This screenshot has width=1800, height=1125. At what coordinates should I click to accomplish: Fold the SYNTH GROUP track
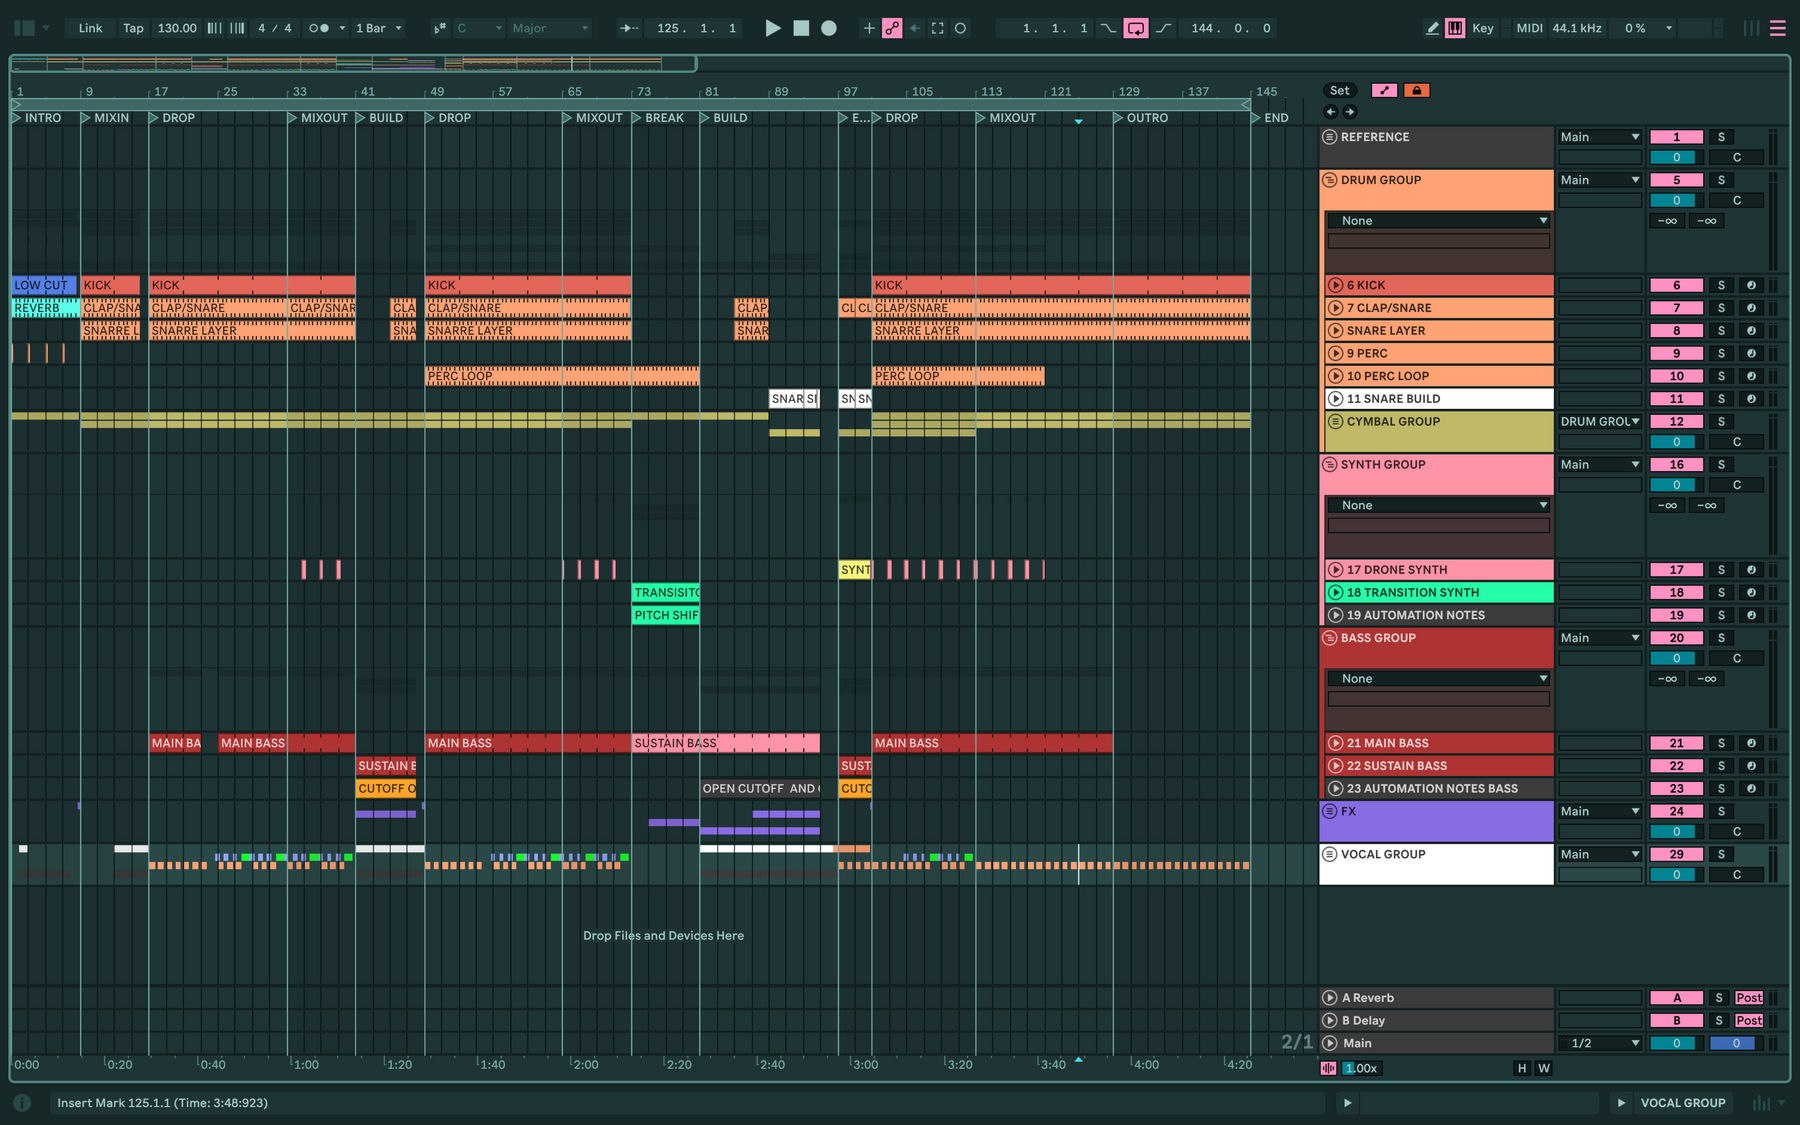(x=1330, y=464)
